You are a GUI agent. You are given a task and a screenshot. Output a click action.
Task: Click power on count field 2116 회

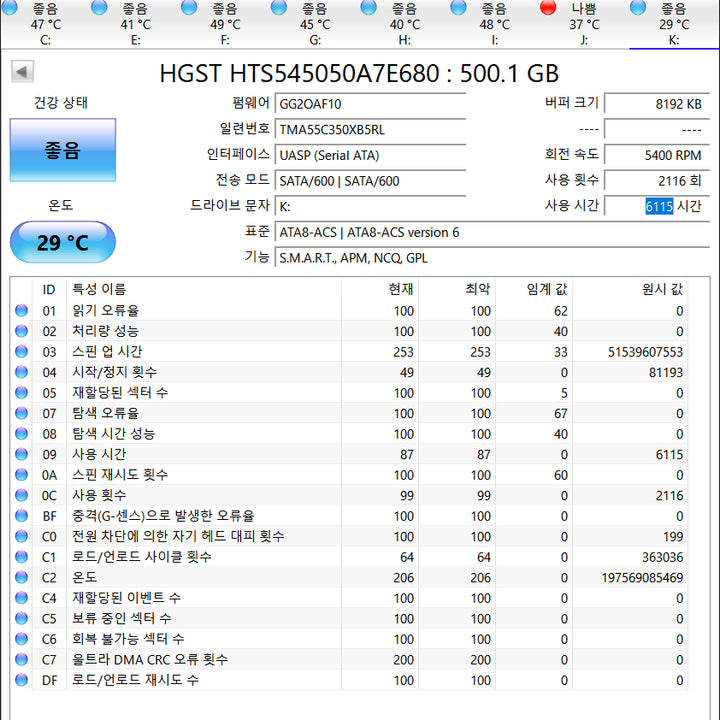[x=657, y=181]
